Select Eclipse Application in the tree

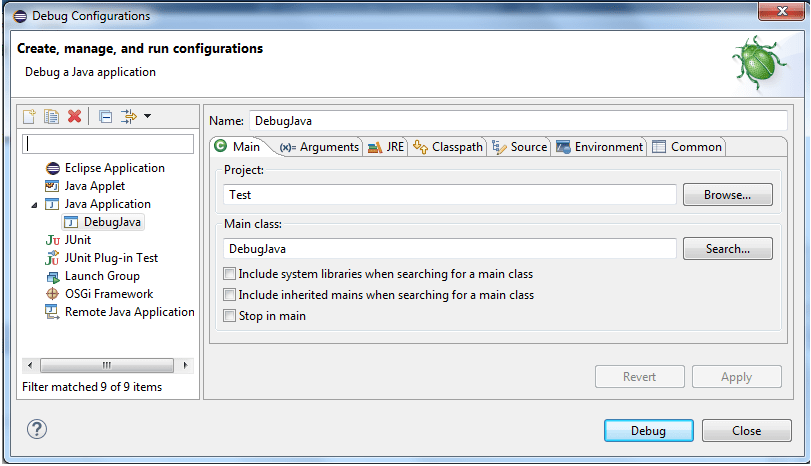point(114,168)
